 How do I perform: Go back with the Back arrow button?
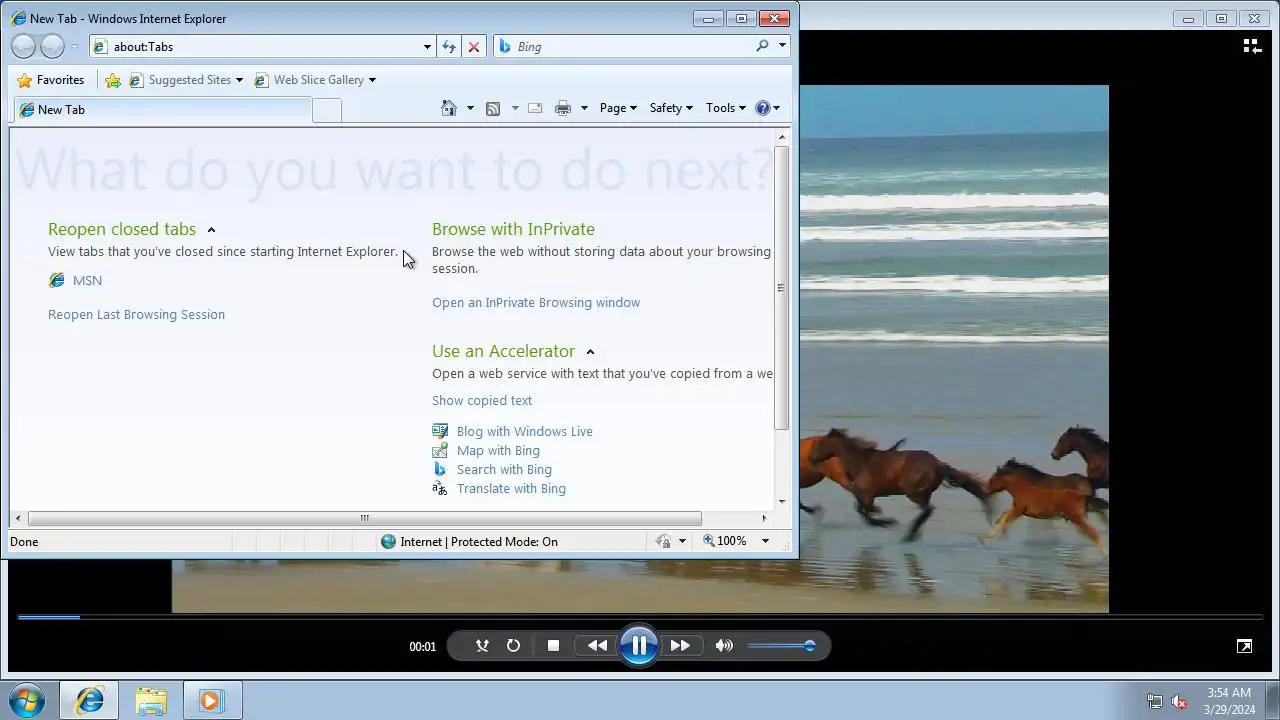click(23, 46)
